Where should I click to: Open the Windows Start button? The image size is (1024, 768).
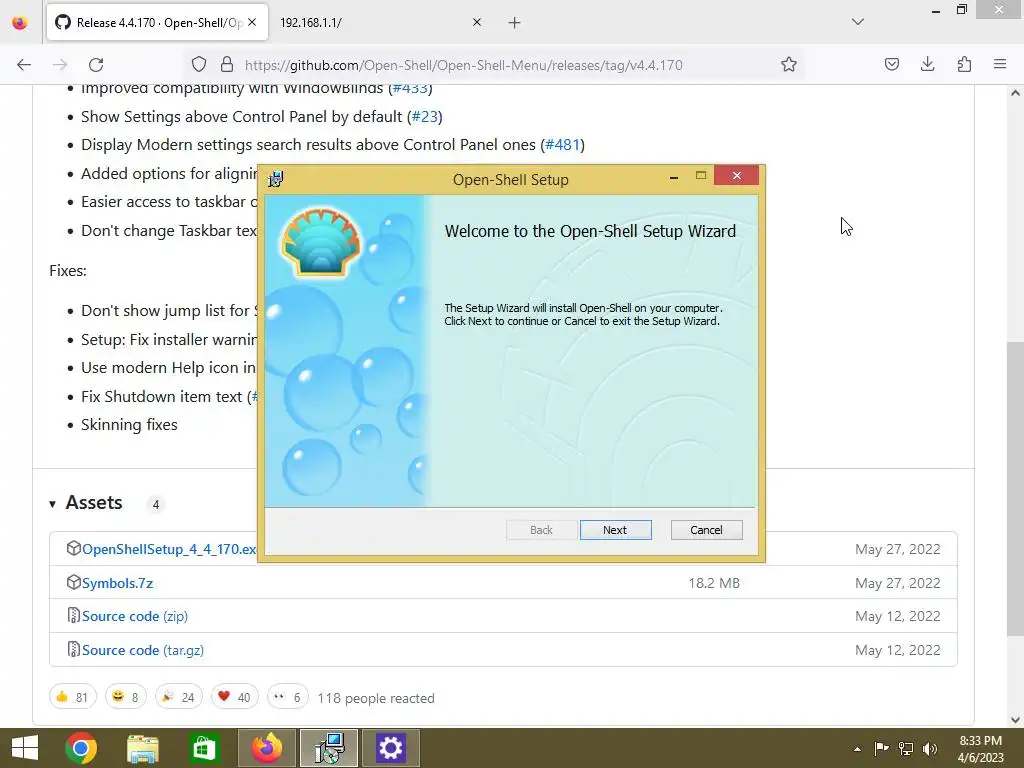(25, 748)
